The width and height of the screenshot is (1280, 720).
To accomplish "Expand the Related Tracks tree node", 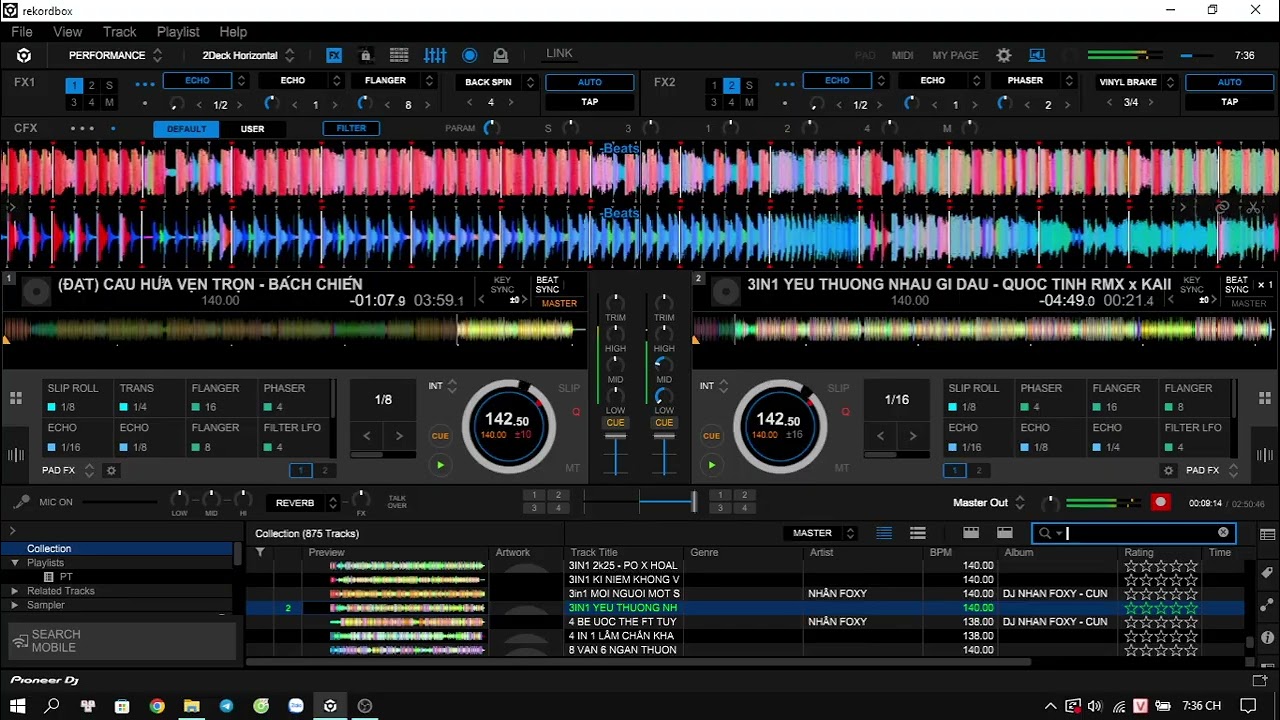I will tap(15, 591).
